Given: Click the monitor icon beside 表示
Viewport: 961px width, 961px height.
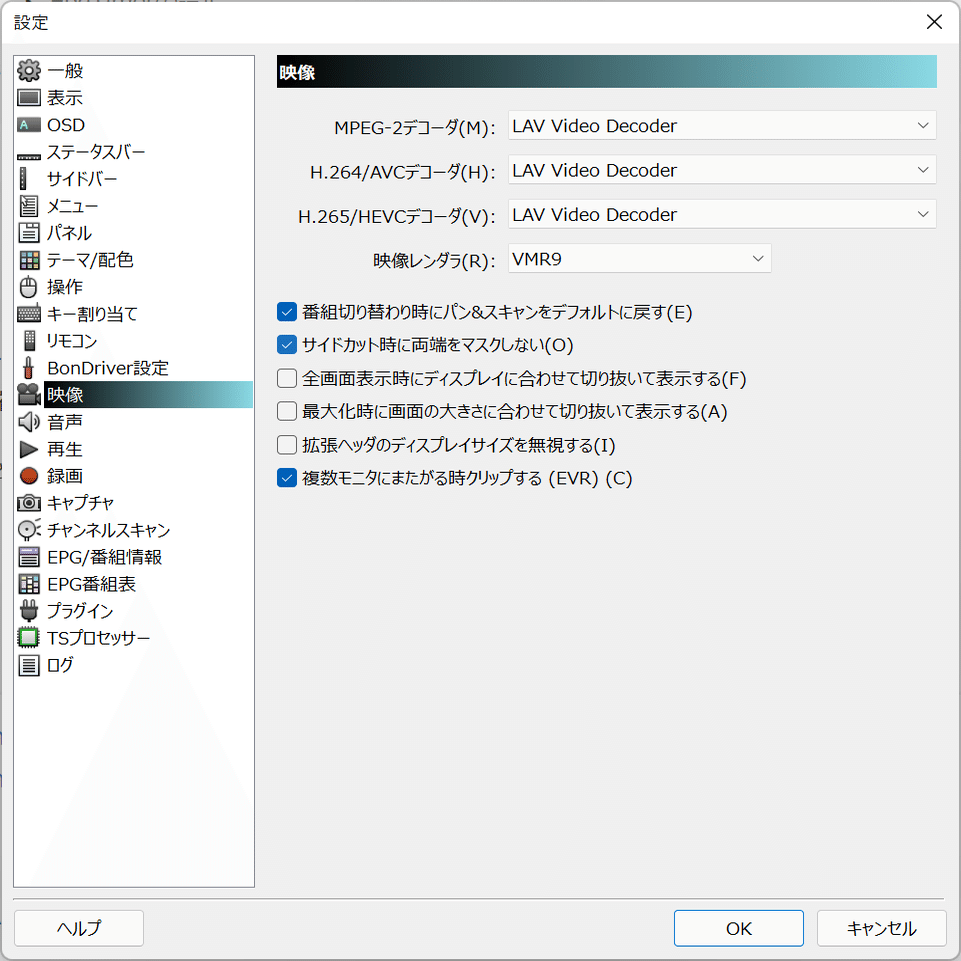Looking at the screenshot, I should 29,97.
